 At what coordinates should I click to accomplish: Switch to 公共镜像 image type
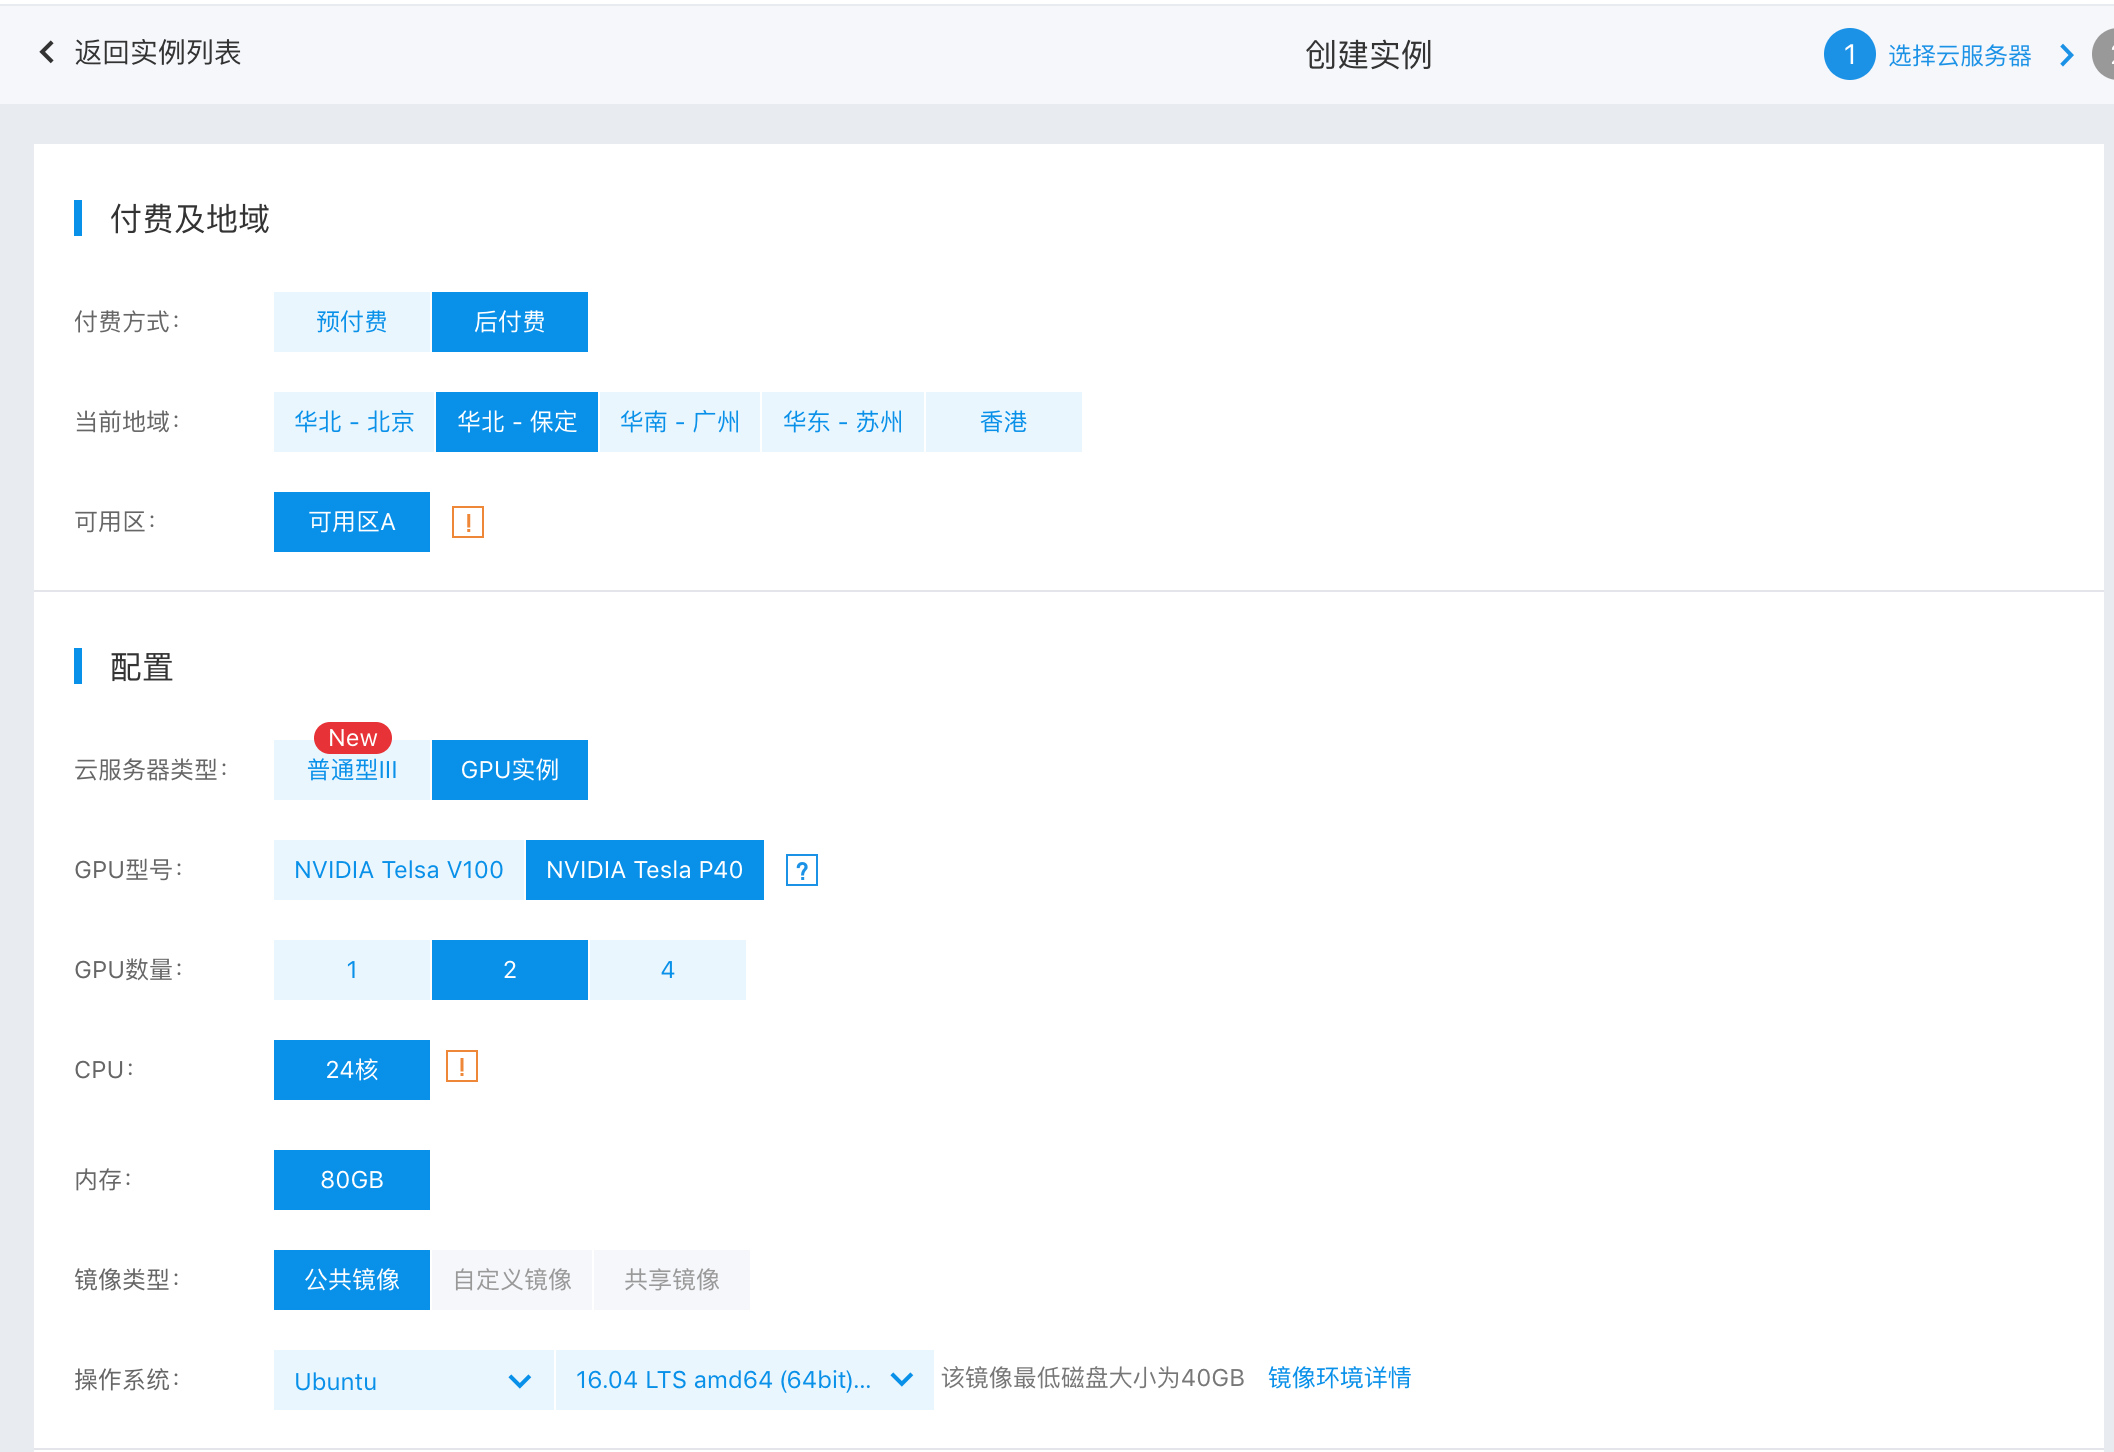[352, 1280]
